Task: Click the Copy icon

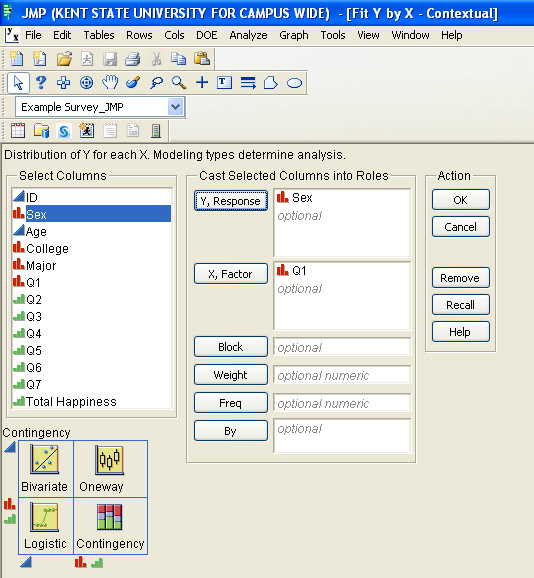Action: (x=179, y=59)
